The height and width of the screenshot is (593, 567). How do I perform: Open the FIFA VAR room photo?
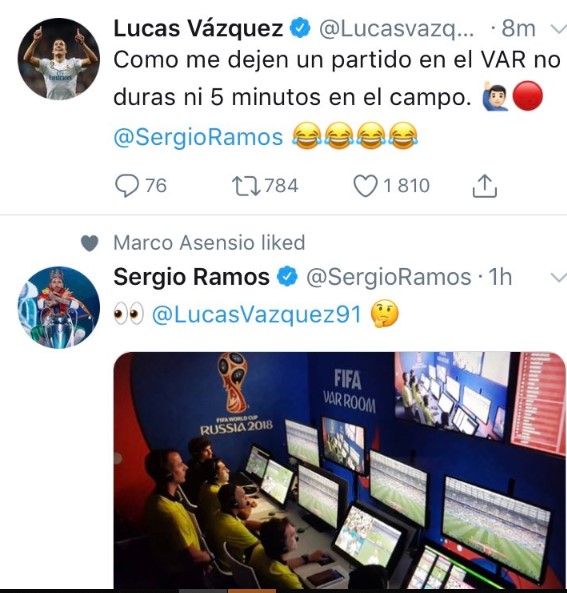click(339, 470)
